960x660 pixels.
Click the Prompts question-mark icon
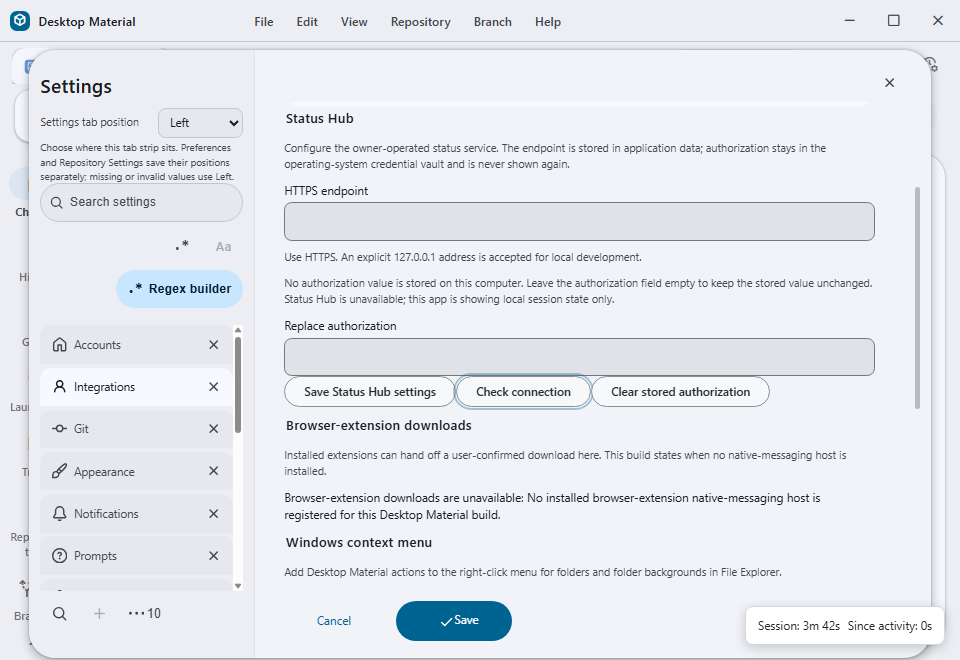pos(59,556)
